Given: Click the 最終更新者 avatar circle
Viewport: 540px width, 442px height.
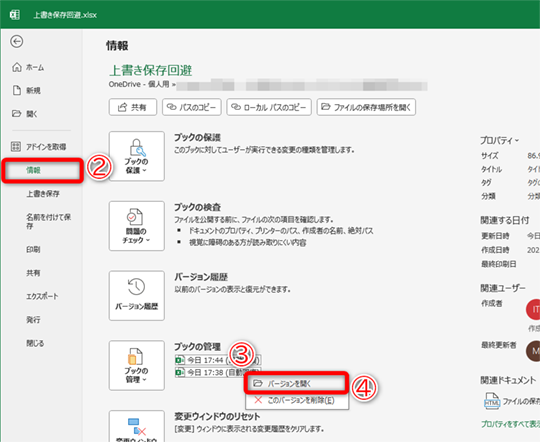Looking at the screenshot, I should (x=533, y=351).
